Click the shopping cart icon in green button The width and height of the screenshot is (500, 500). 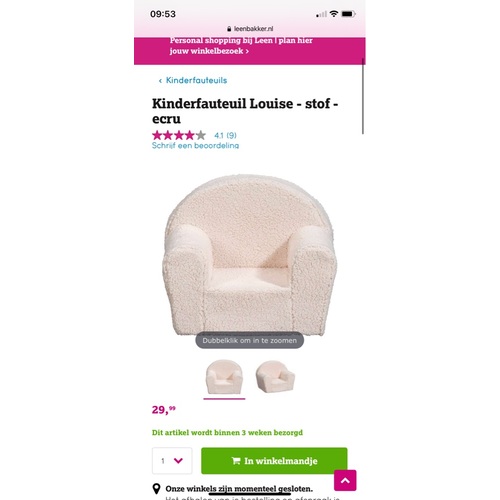(236, 461)
